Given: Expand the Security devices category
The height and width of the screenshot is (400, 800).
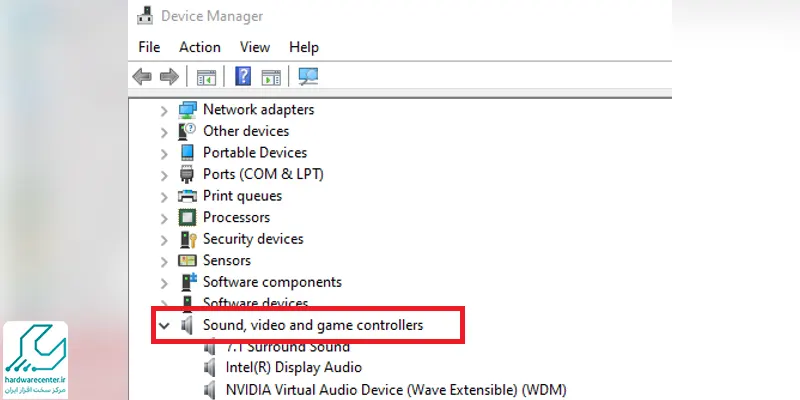Looking at the screenshot, I should (x=164, y=240).
